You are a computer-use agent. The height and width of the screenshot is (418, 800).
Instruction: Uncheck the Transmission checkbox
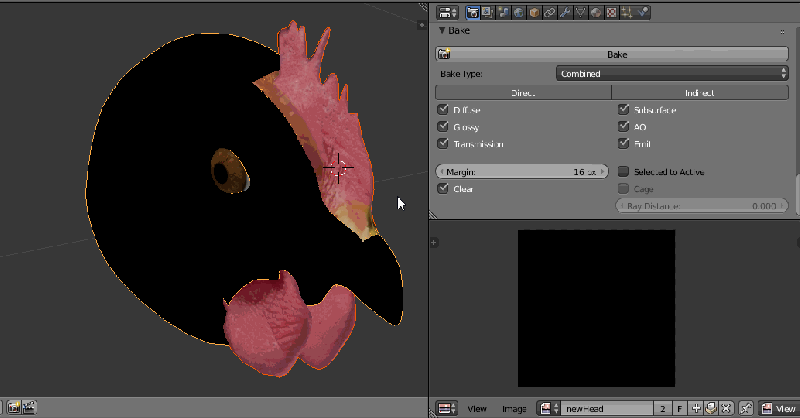coord(442,144)
